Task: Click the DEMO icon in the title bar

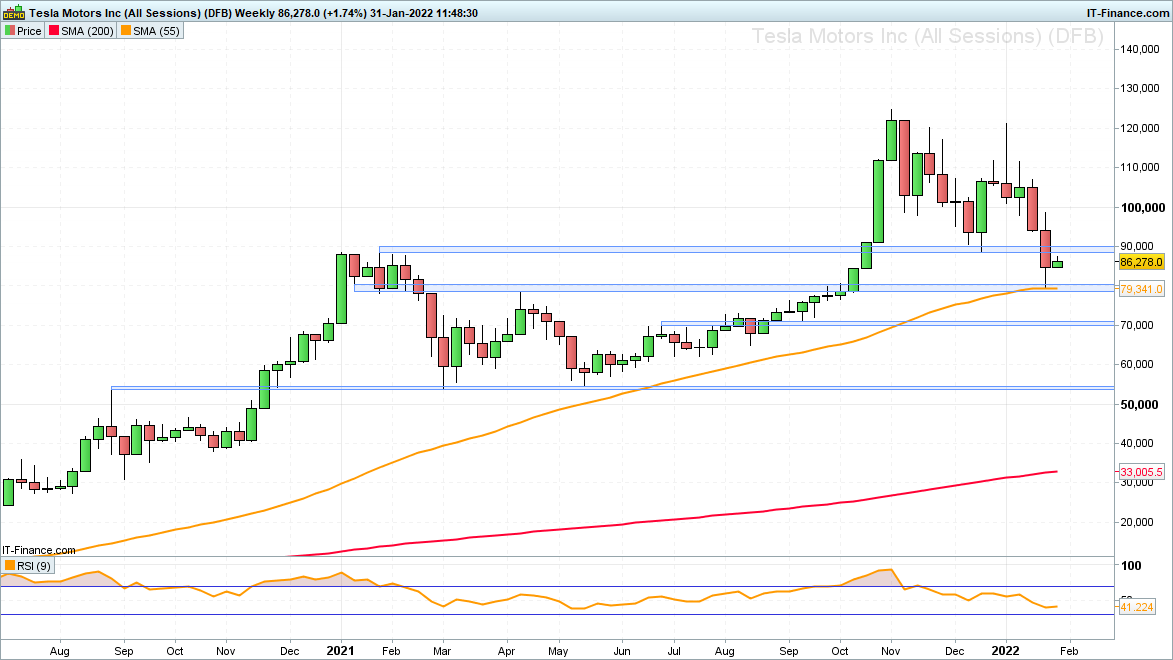Action: [x=14, y=13]
